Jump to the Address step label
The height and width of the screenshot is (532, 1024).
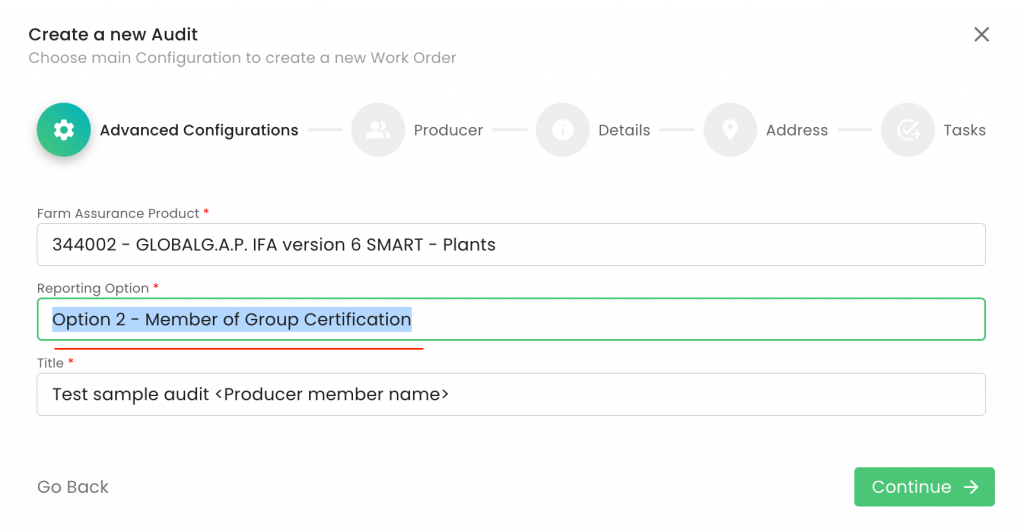pos(796,130)
